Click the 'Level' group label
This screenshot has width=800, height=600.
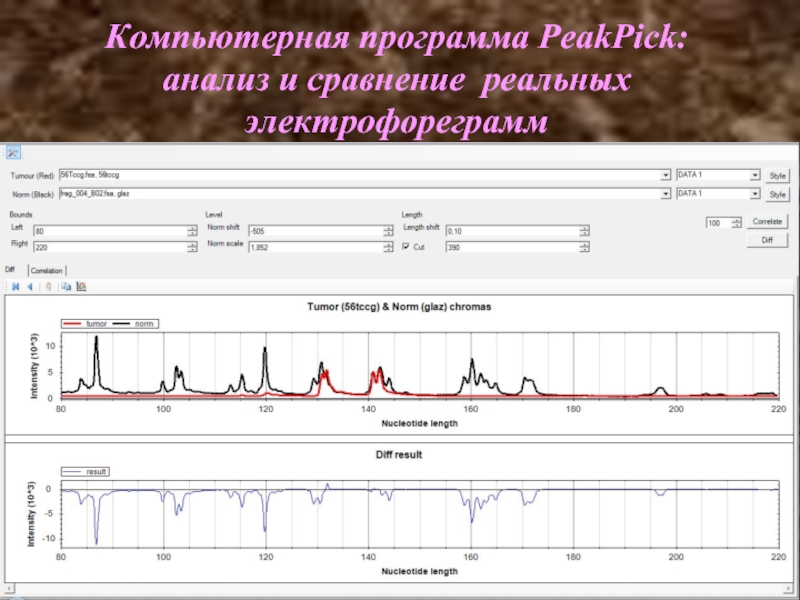pyautogui.click(x=214, y=215)
